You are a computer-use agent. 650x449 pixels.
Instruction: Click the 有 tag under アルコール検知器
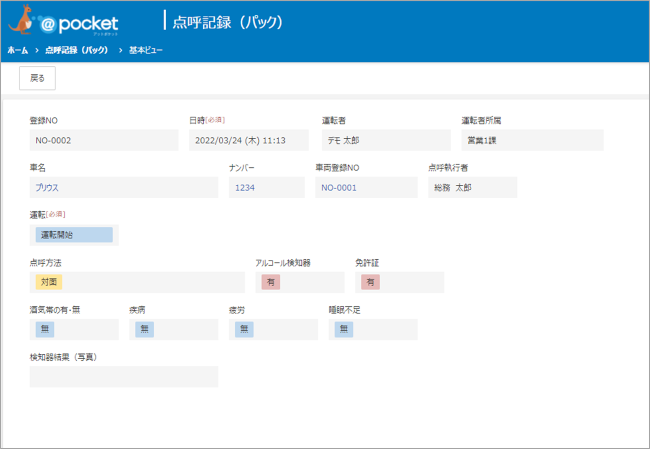pos(271,282)
